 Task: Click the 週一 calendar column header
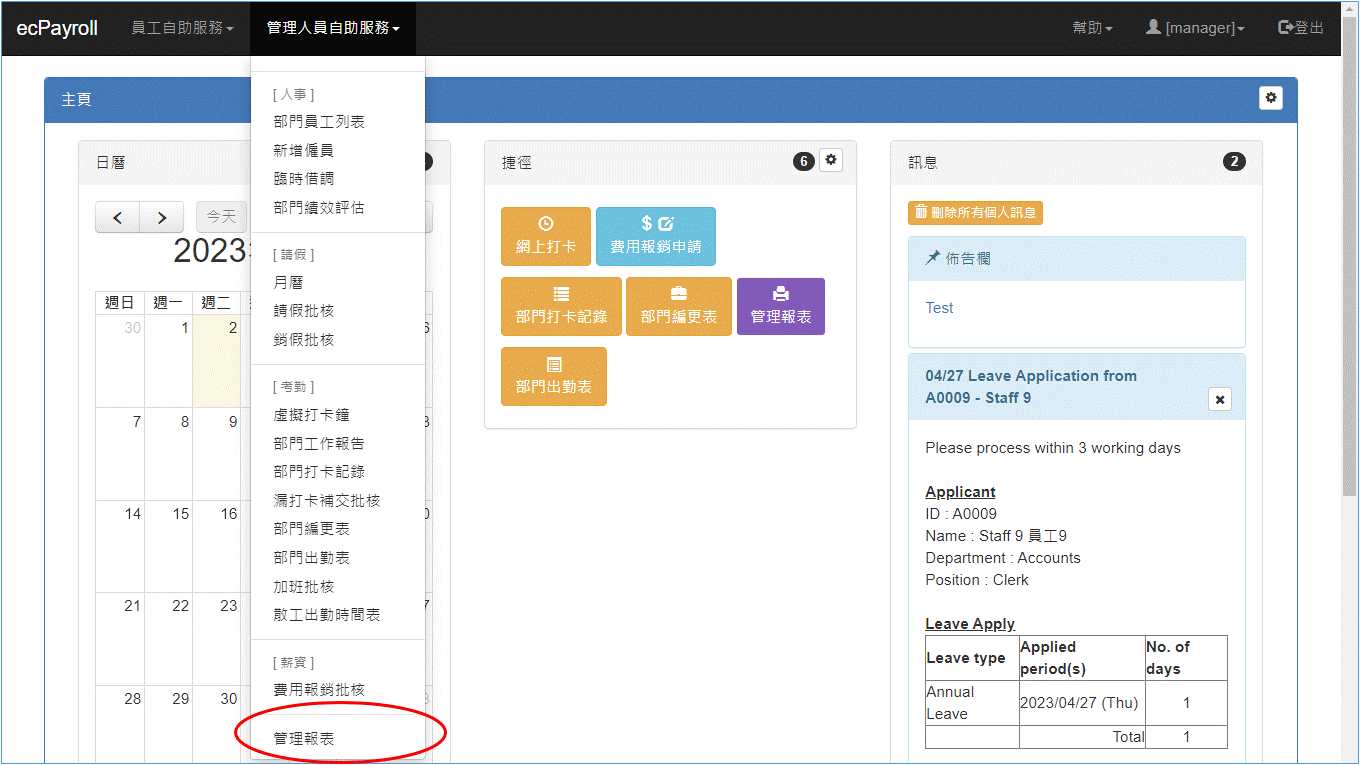click(x=168, y=303)
